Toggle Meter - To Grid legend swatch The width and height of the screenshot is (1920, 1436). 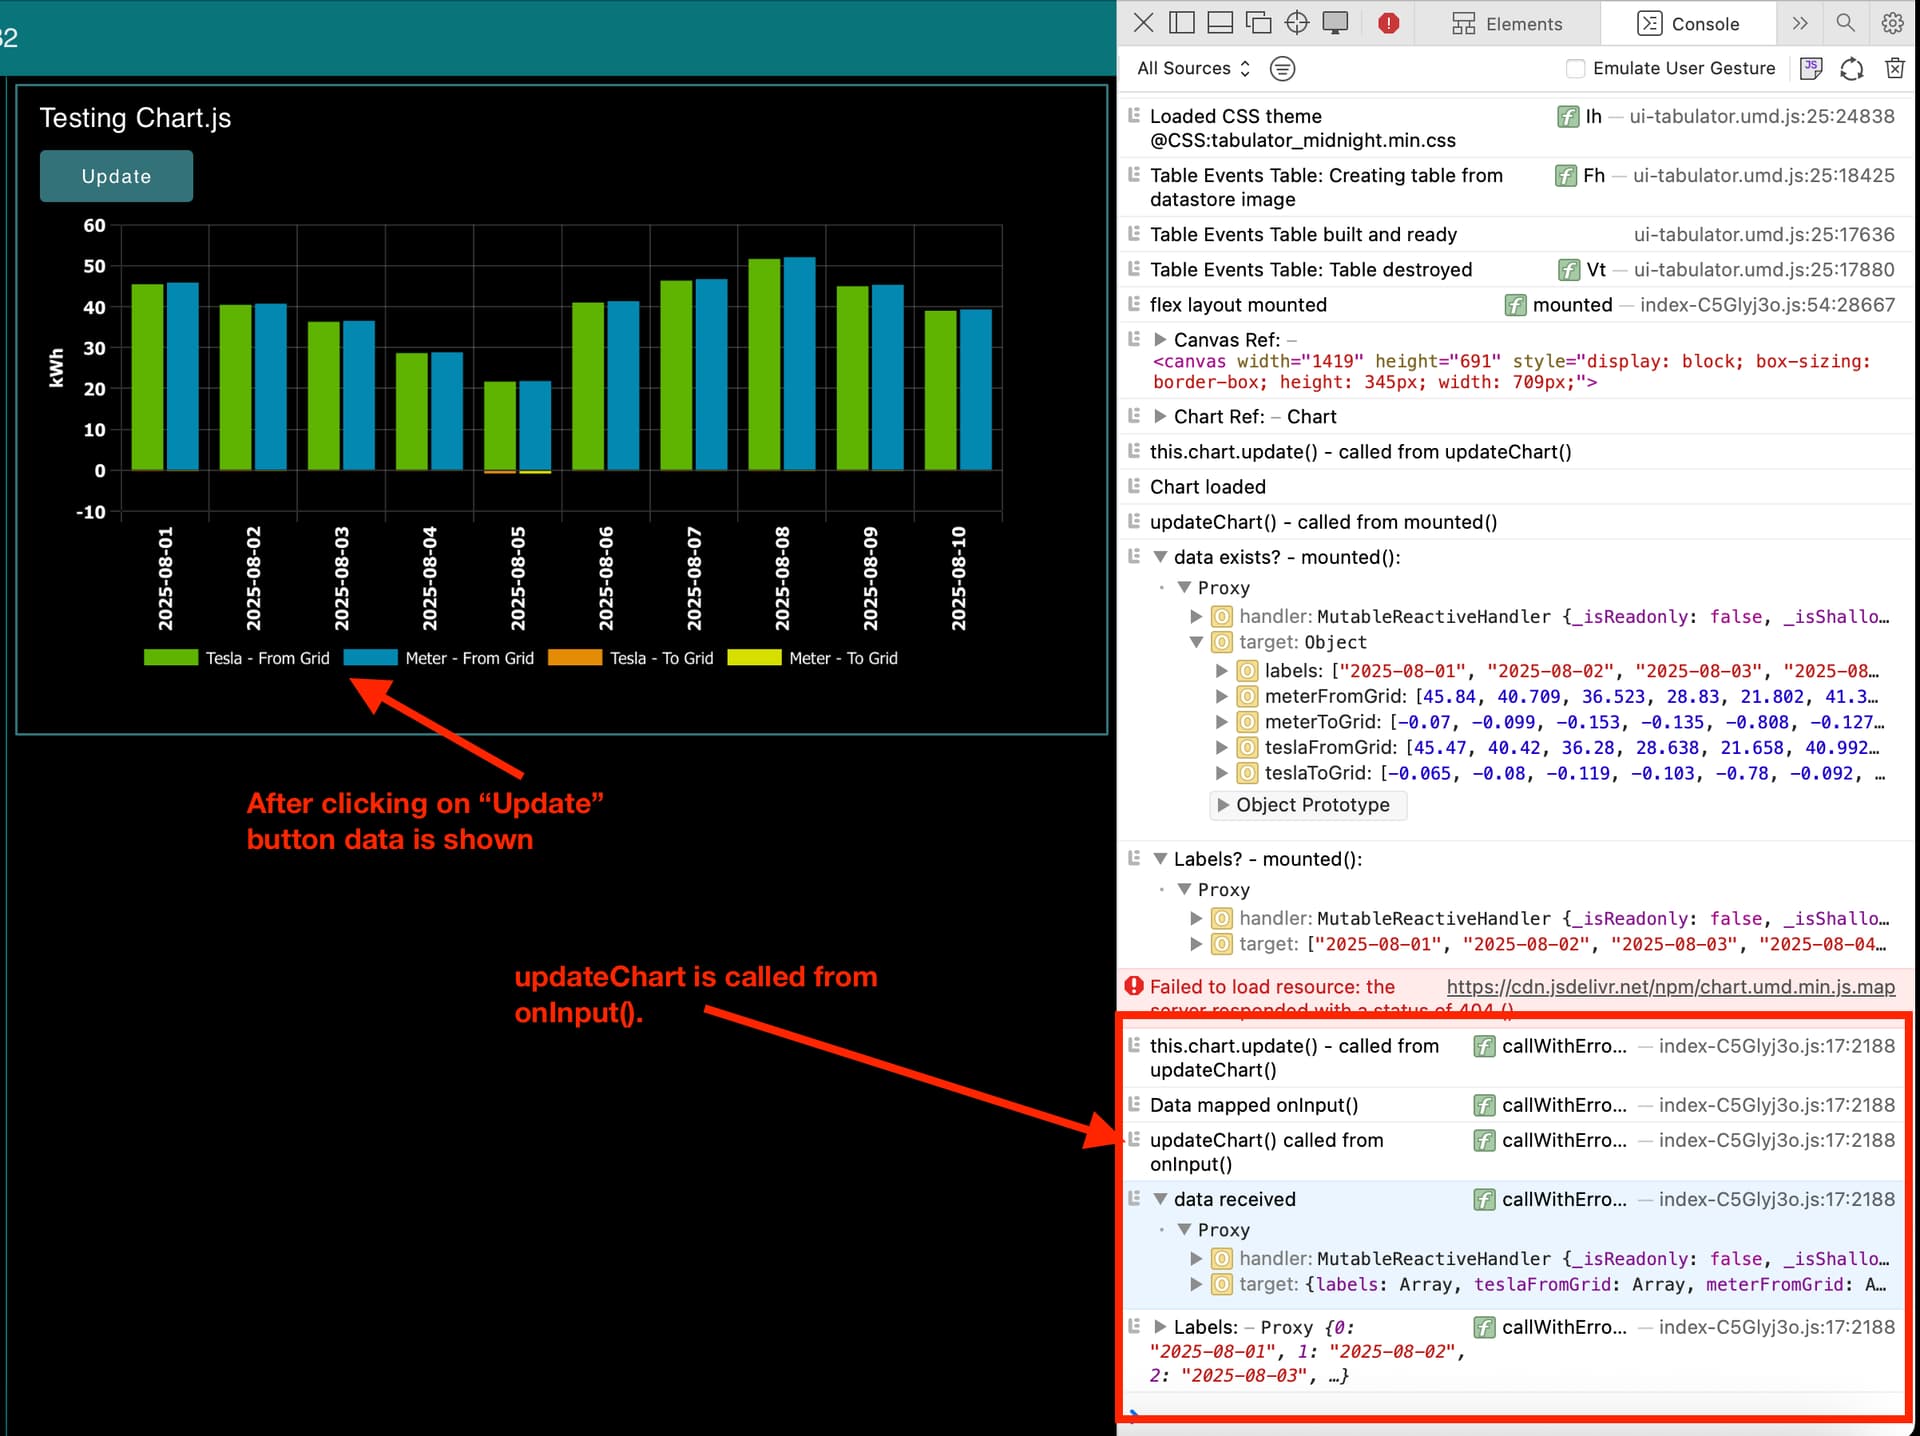point(754,658)
